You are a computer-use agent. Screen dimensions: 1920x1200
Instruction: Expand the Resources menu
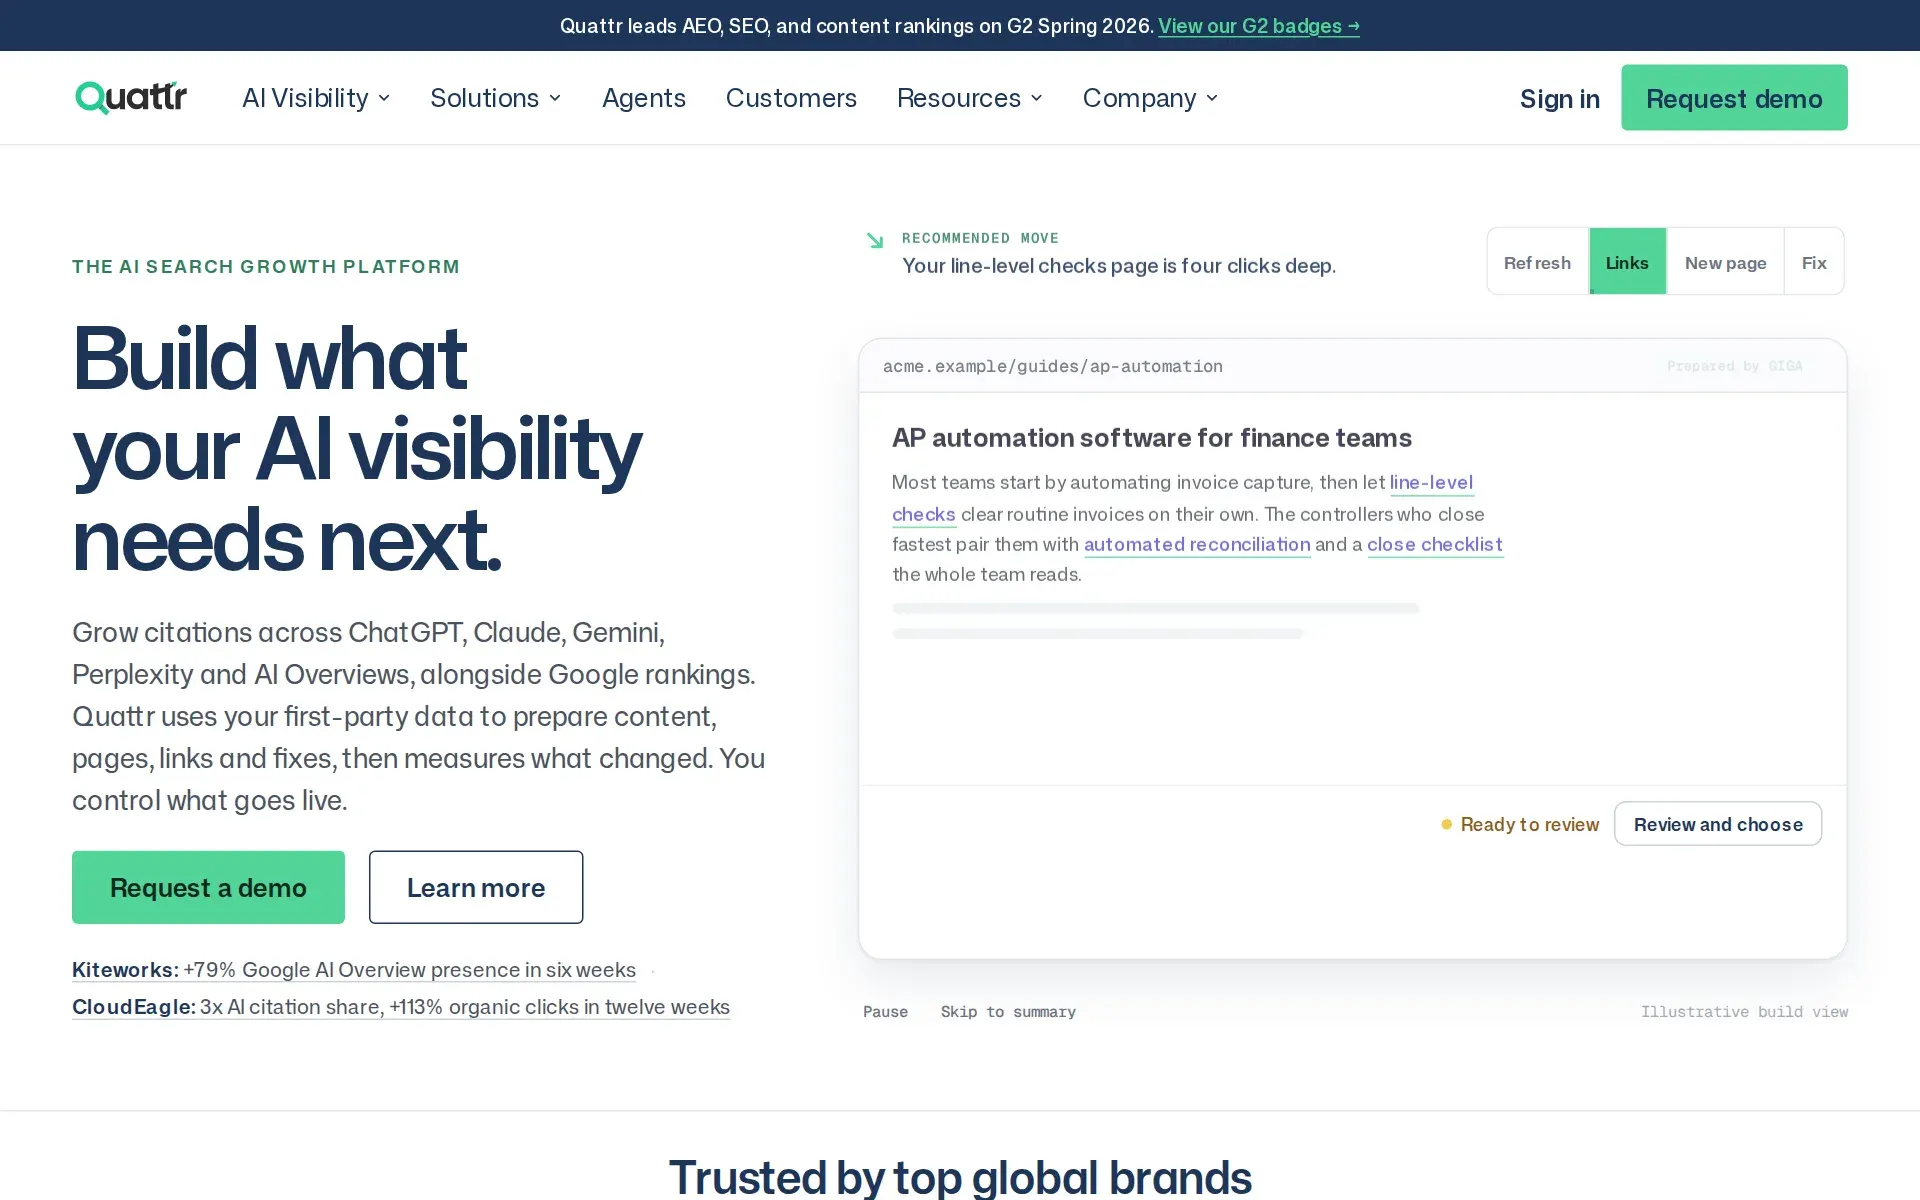point(969,98)
